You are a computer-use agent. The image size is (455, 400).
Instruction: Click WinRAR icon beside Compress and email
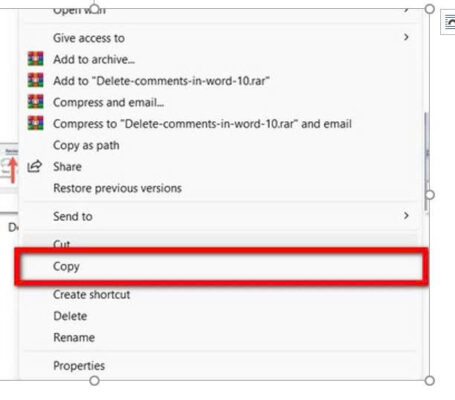[x=35, y=102]
